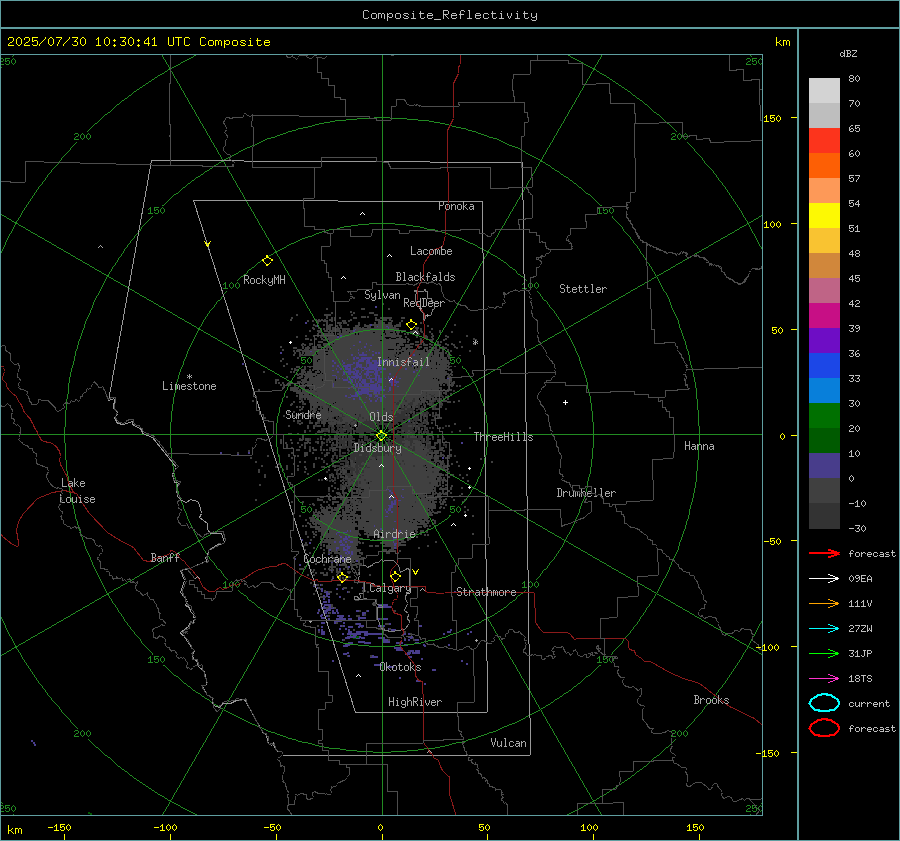Screen dimensions: 900x841
Task: Select the yellow diamond marker below Cochrane
Action: point(343,577)
